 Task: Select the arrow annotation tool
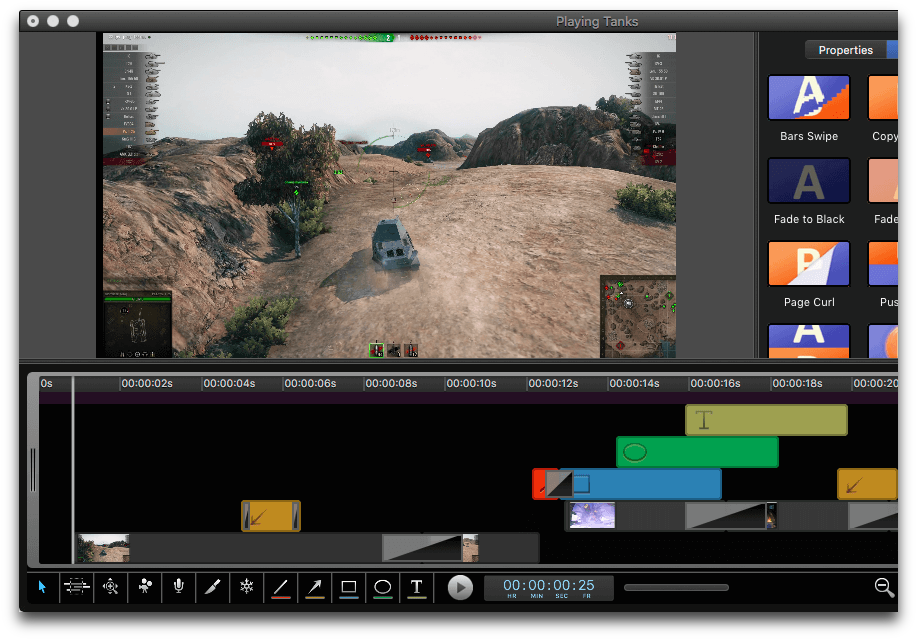[x=315, y=586]
